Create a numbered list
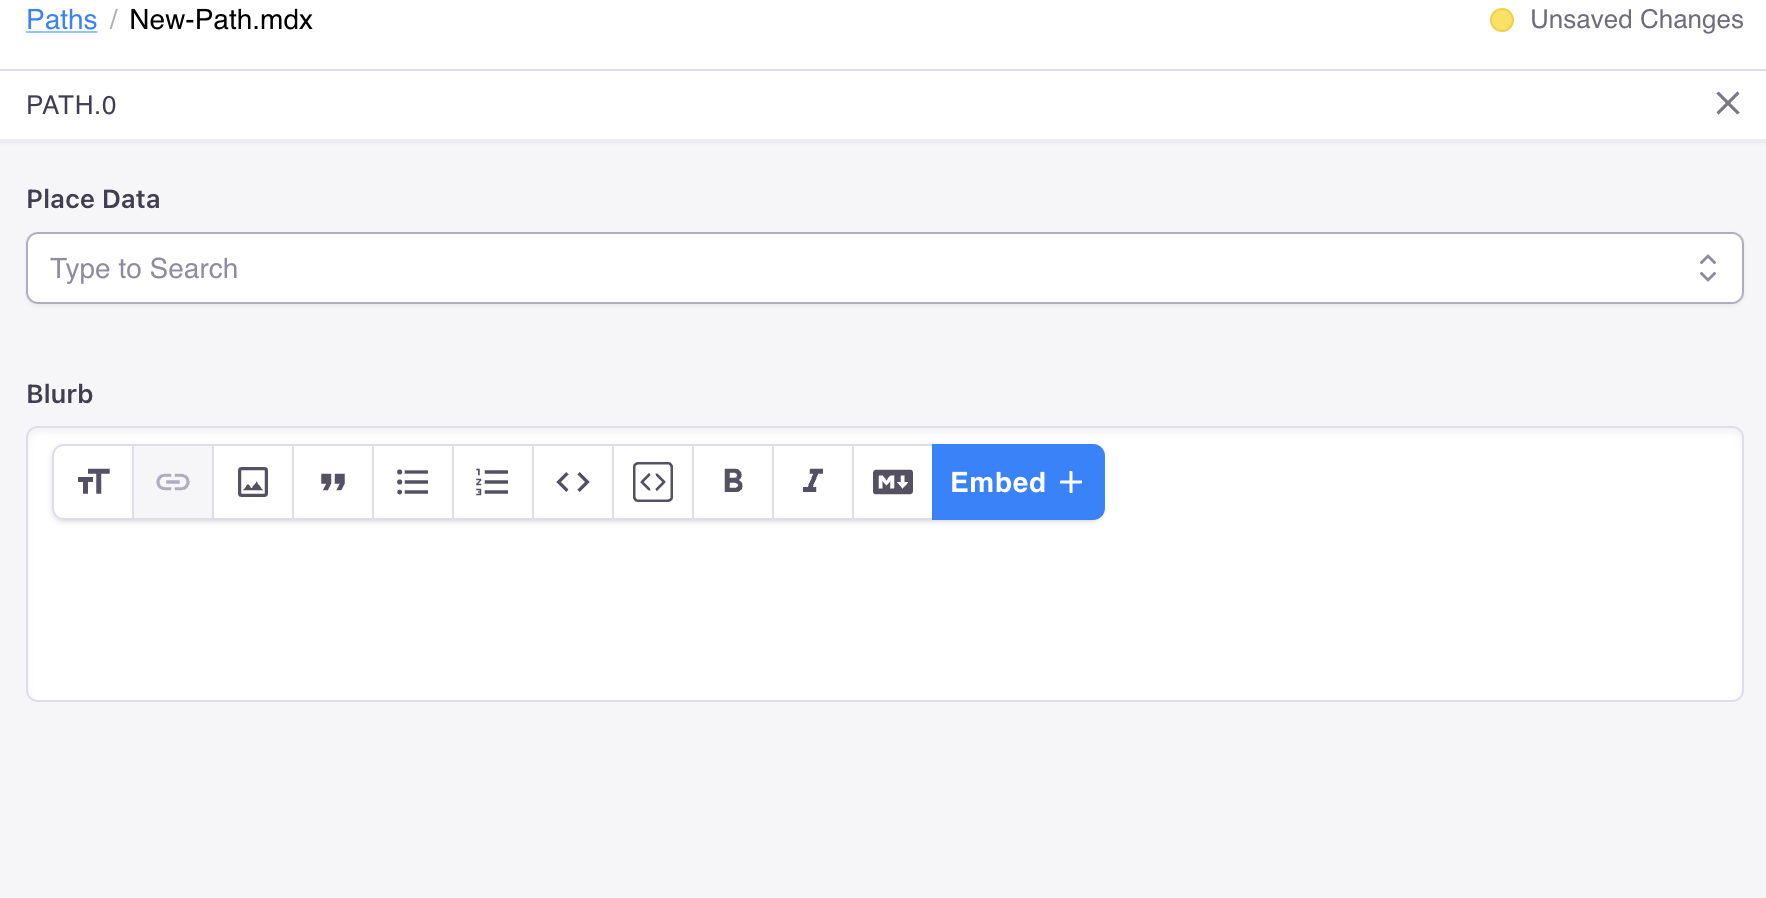 pyautogui.click(x=493, y=482)
